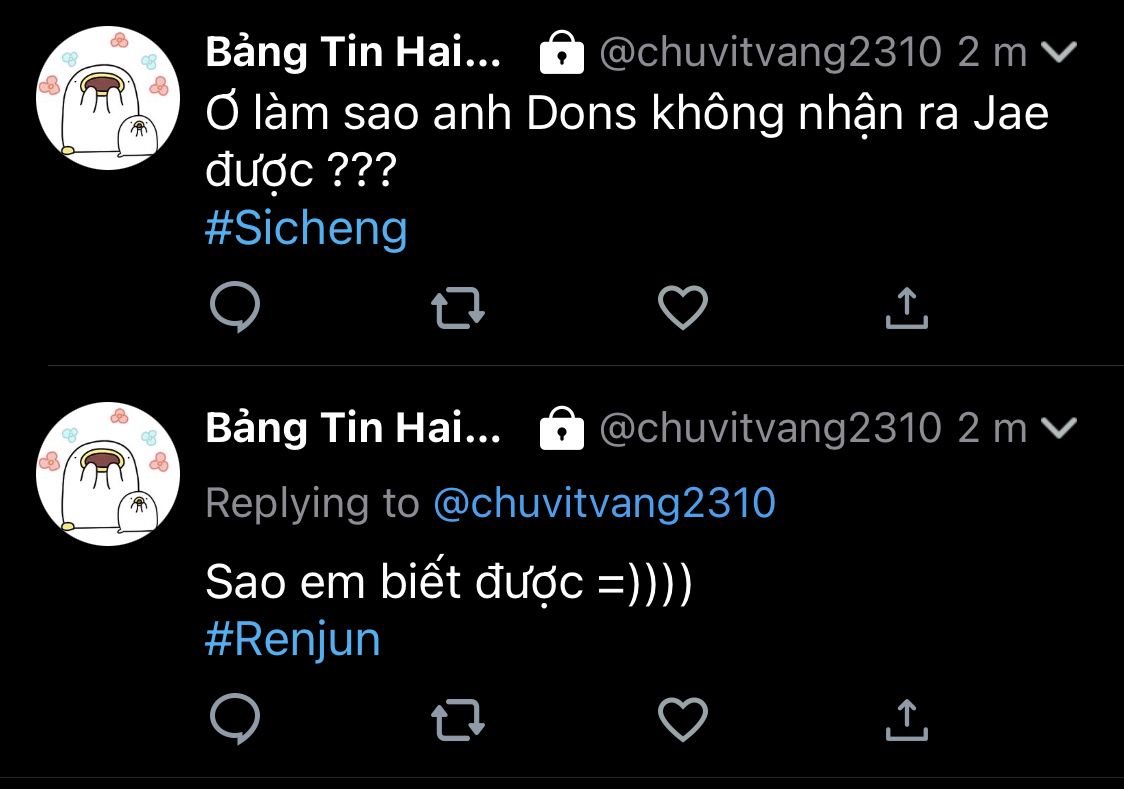The width and height of the screenshot is (1124, 789).
Task: Open the Bảng Tin Hai display name on second tweet
Action: (353, 429)
